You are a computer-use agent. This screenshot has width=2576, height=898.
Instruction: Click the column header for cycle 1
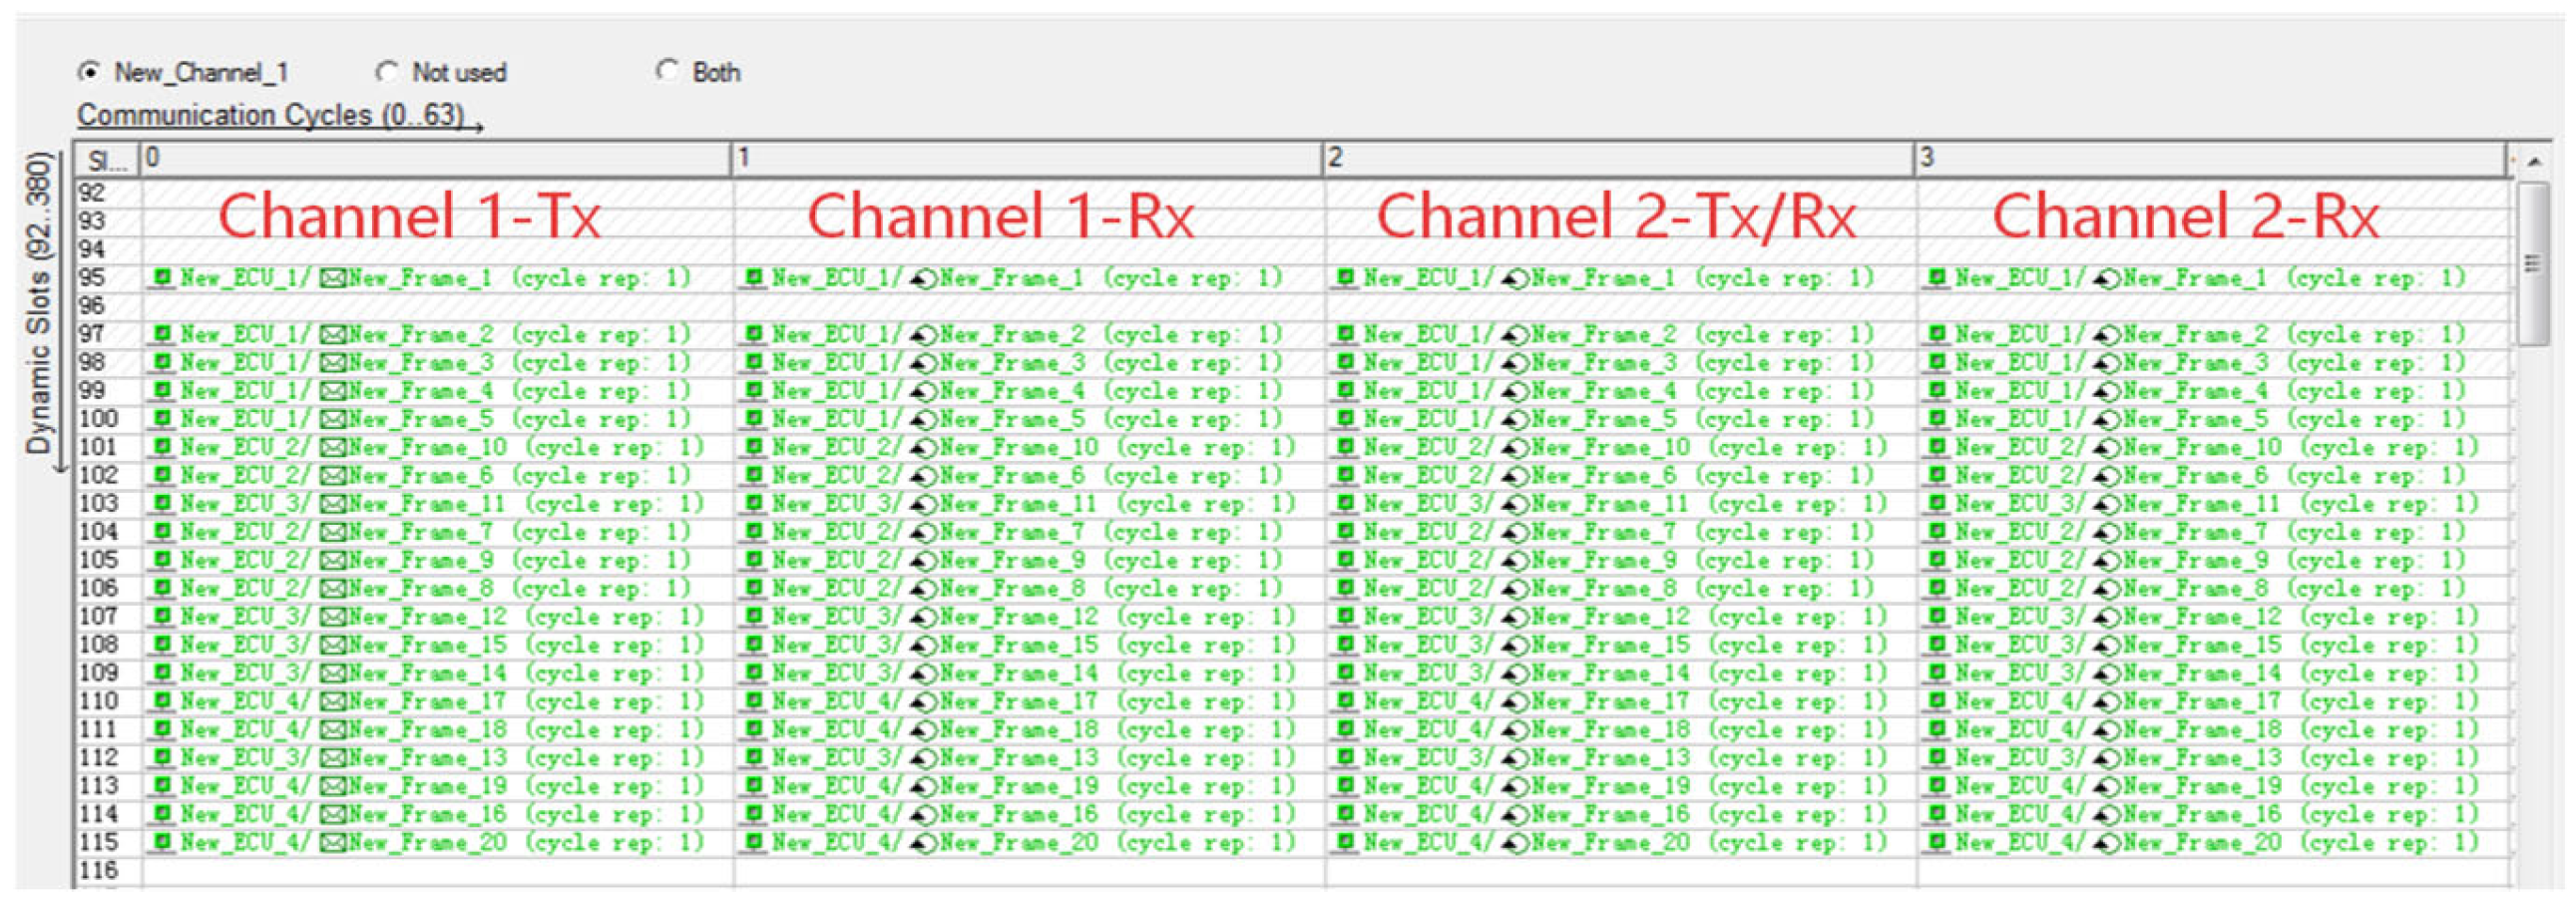click(x=1028, y=158)
